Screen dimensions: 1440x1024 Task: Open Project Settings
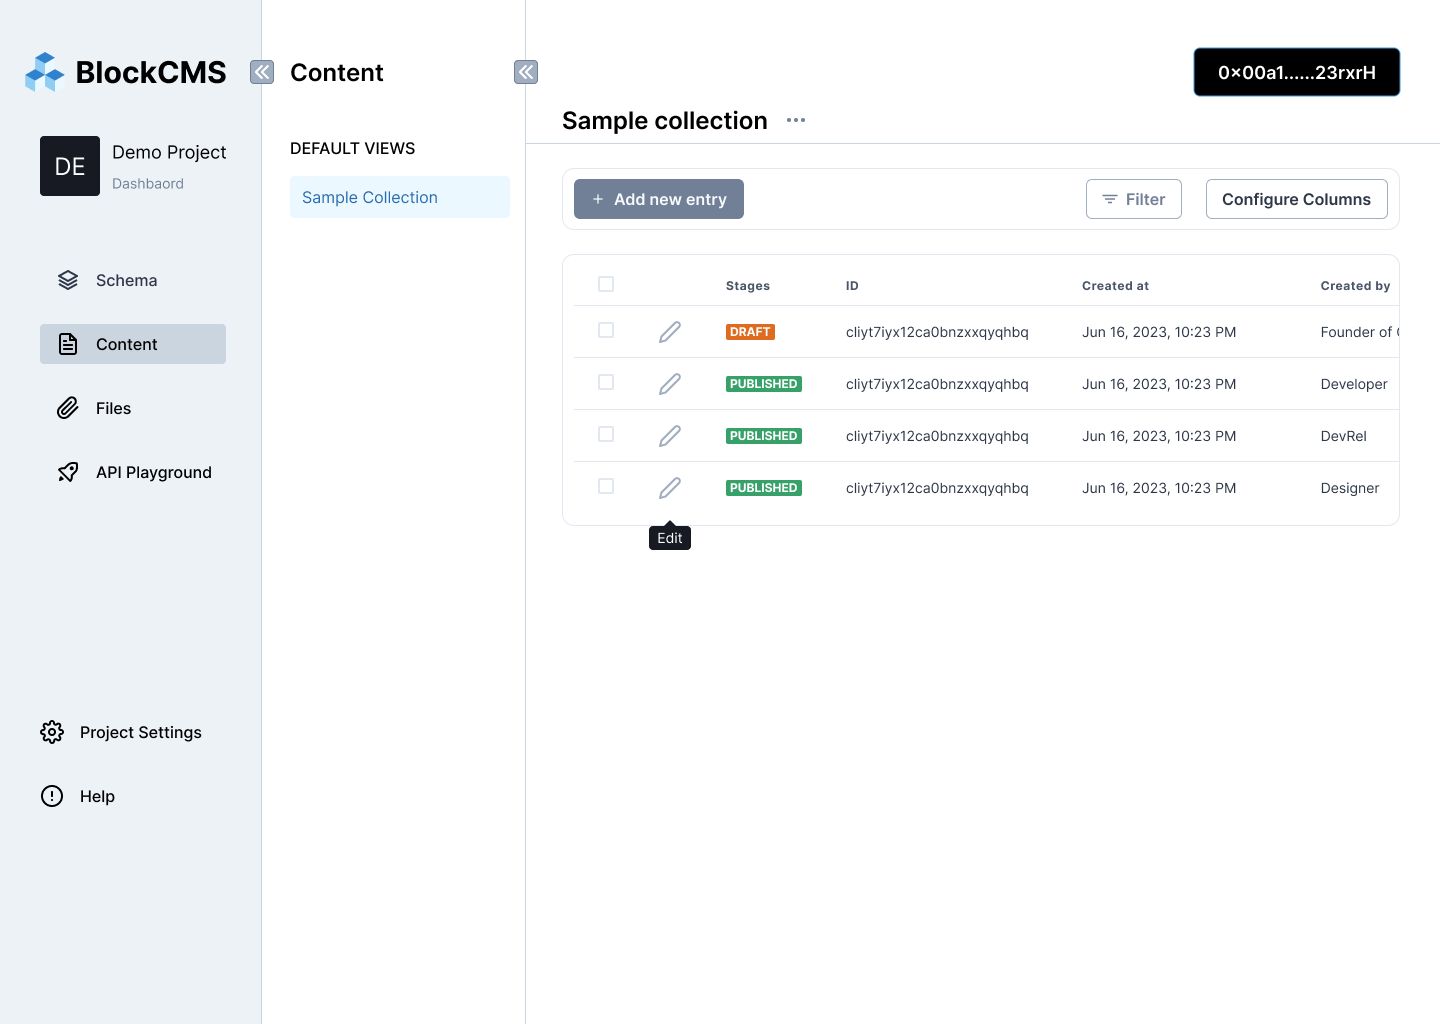point(121,732)
